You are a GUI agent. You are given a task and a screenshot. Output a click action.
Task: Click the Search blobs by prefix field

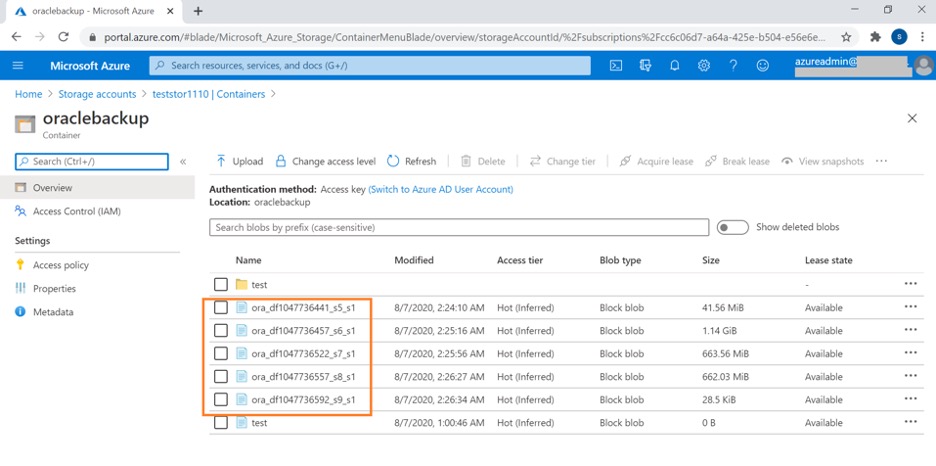(x=459, y=227)
